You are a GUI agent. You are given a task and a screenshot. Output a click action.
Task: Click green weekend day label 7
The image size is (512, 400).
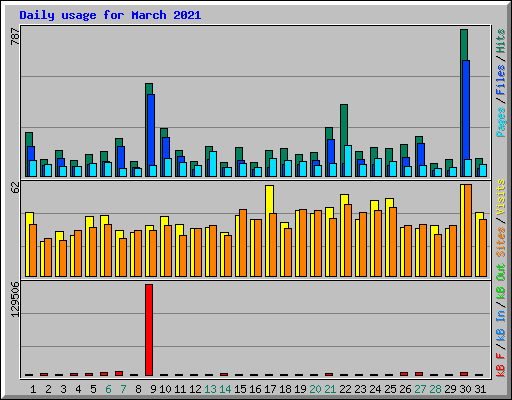123,389
